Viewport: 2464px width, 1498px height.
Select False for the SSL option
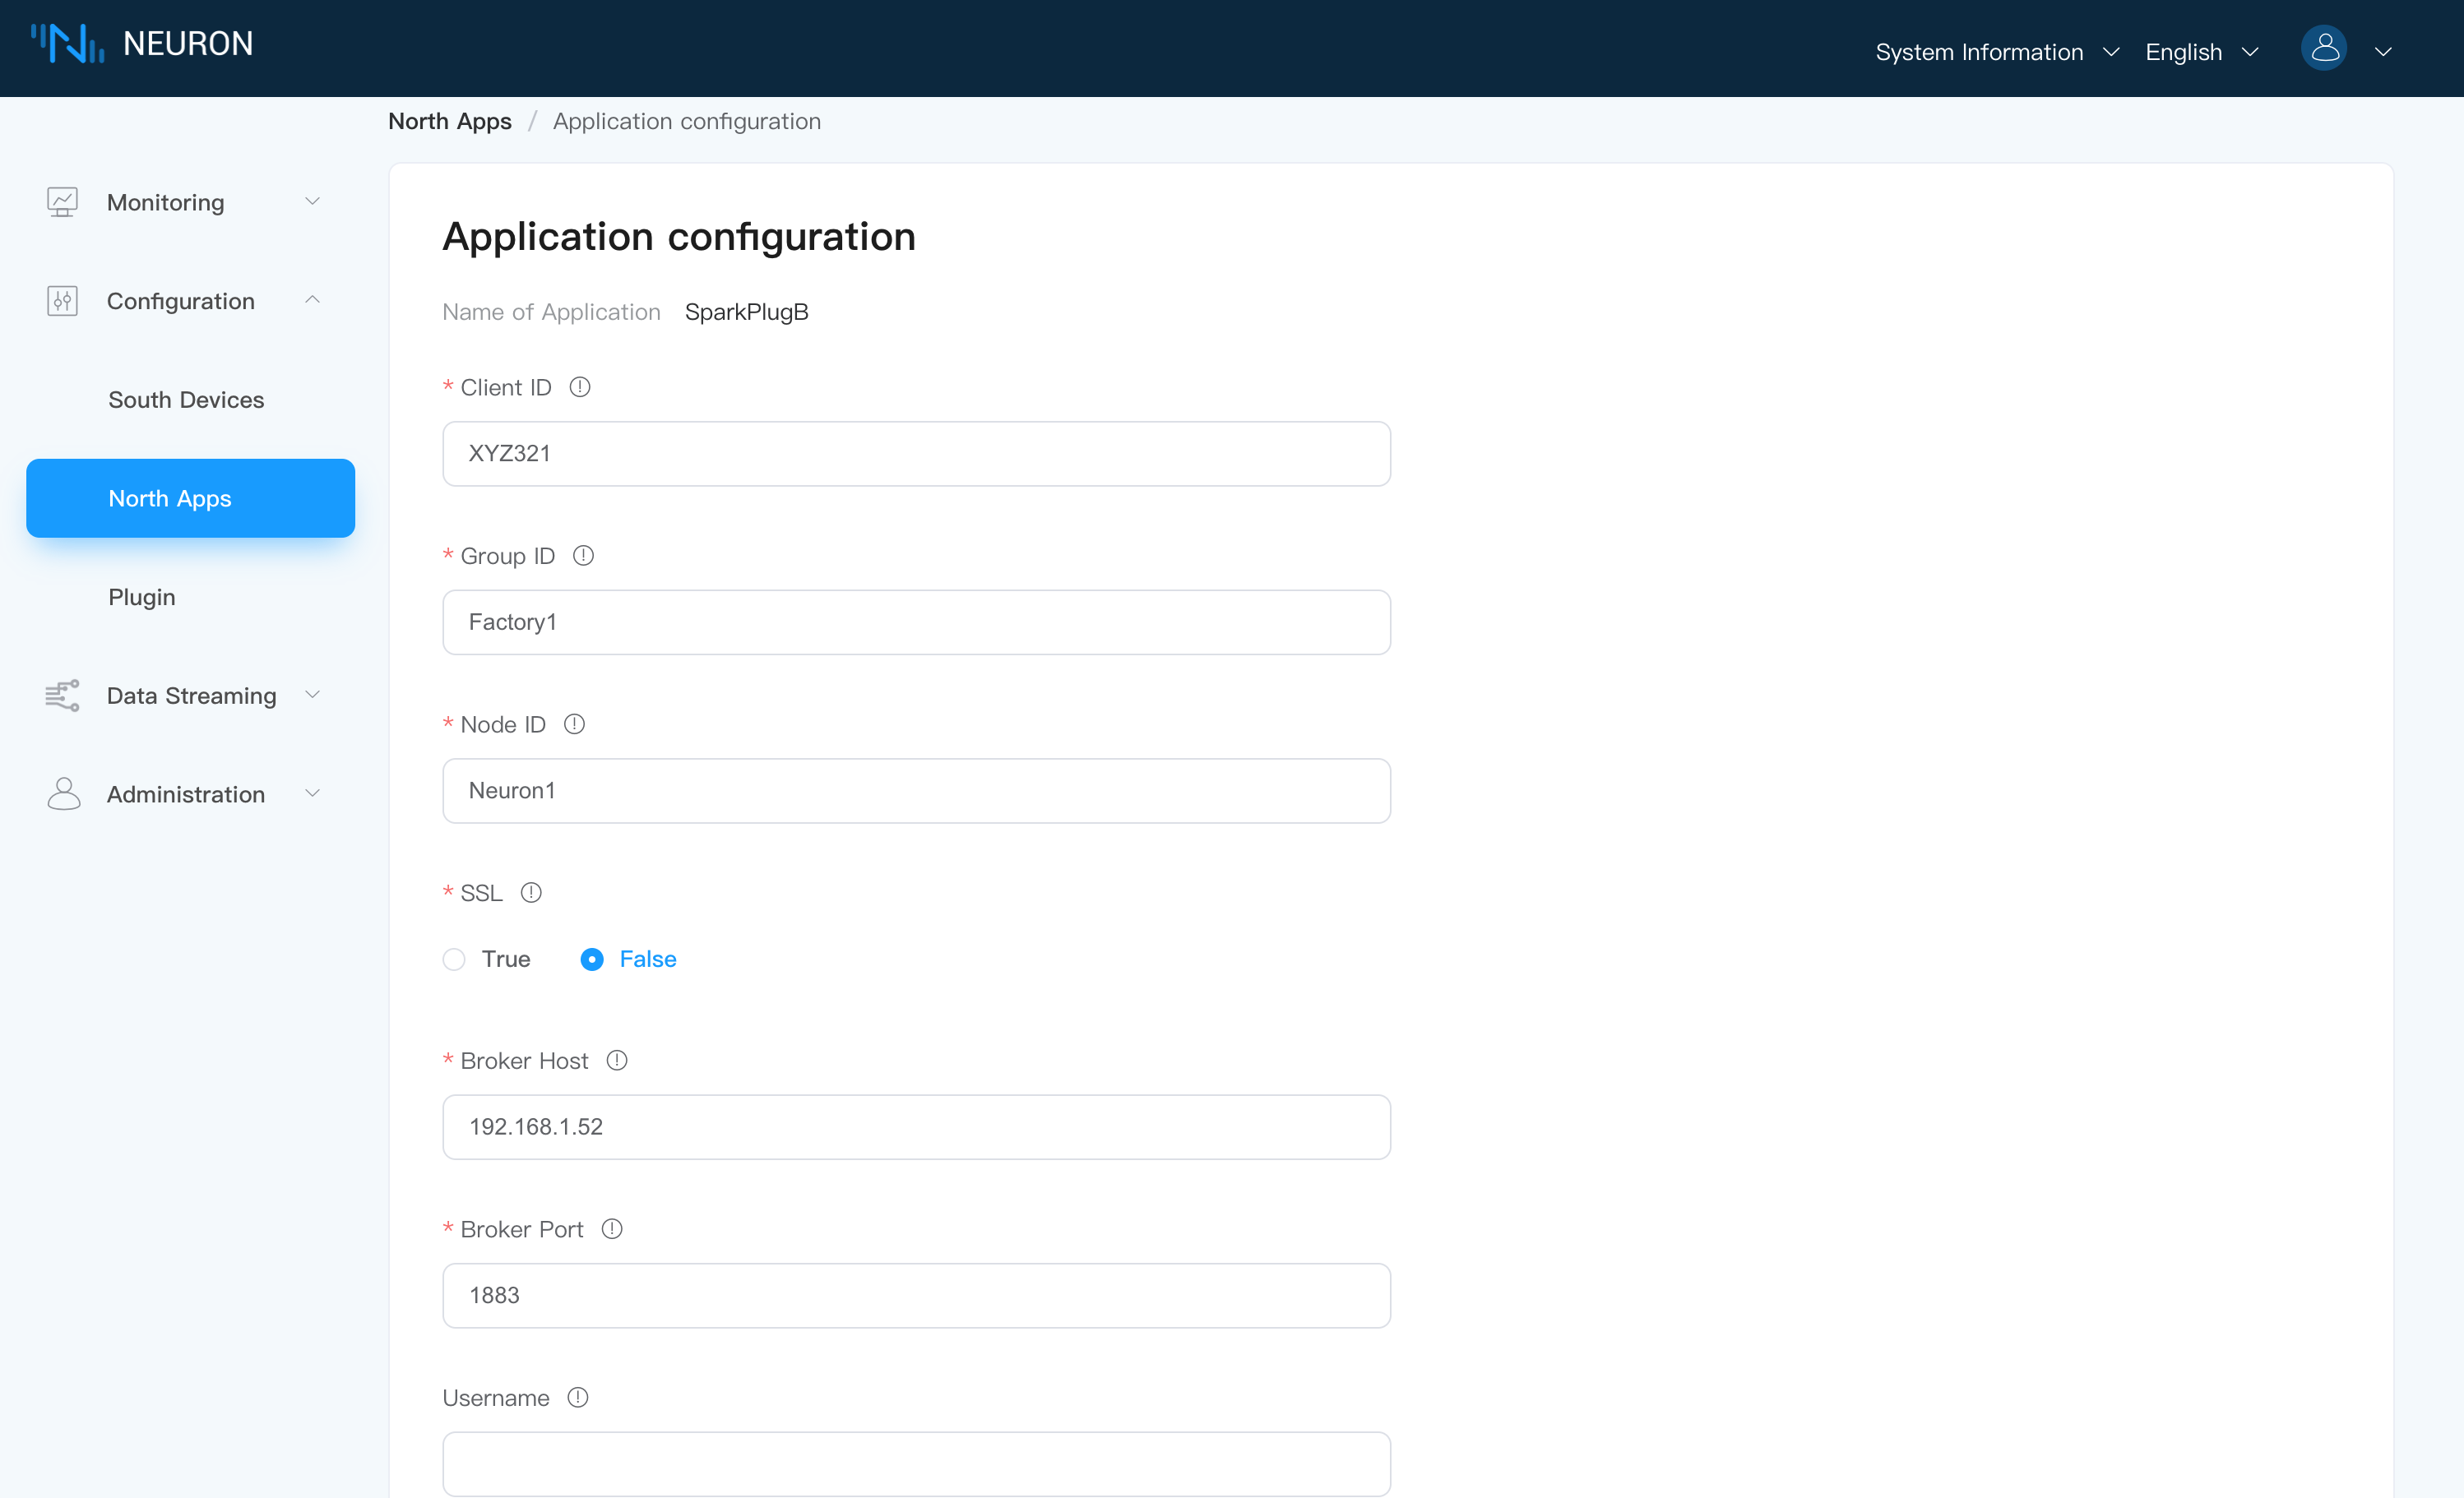(x=592, y=959)
